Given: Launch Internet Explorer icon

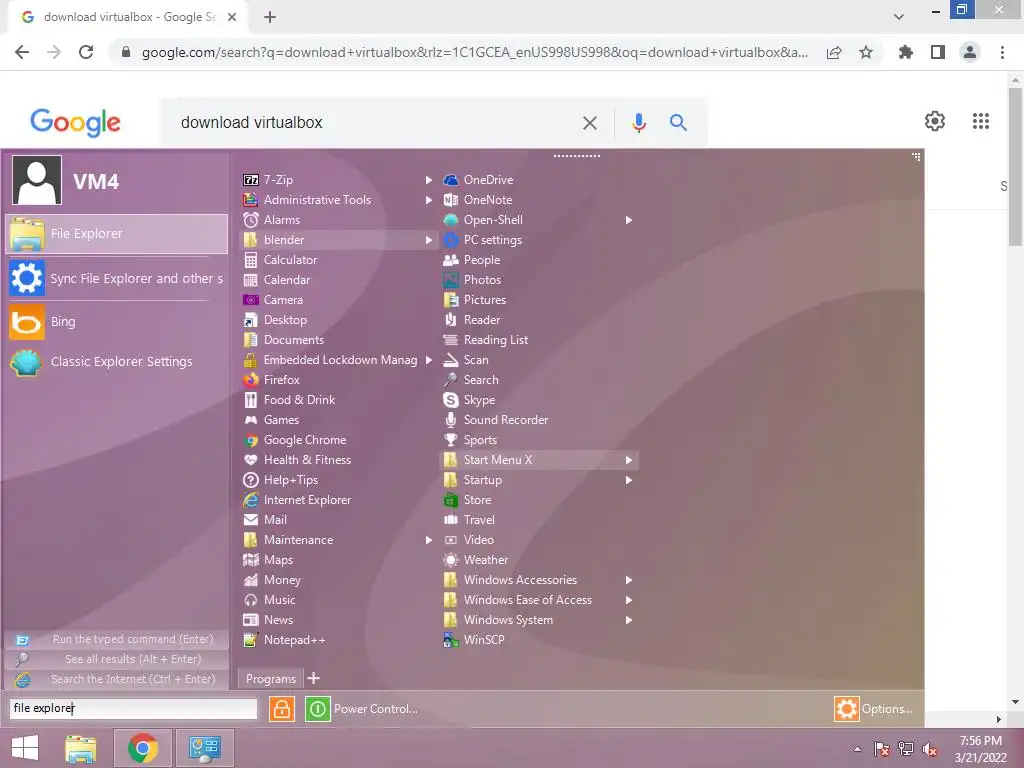Looking at the screenshot, I should click(251, 500).
